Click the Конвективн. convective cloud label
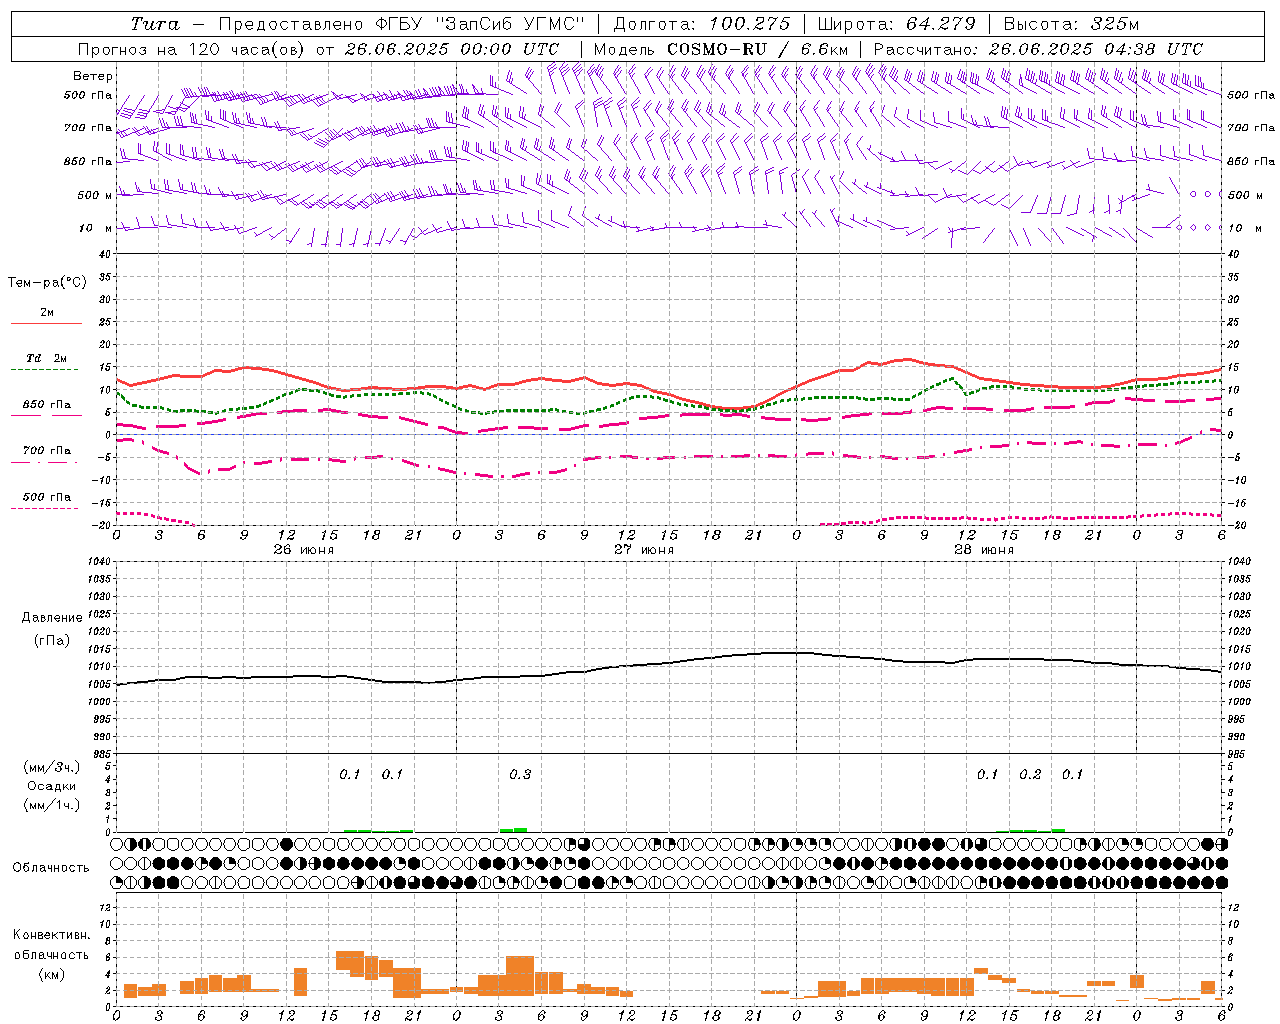 [52, 935]
